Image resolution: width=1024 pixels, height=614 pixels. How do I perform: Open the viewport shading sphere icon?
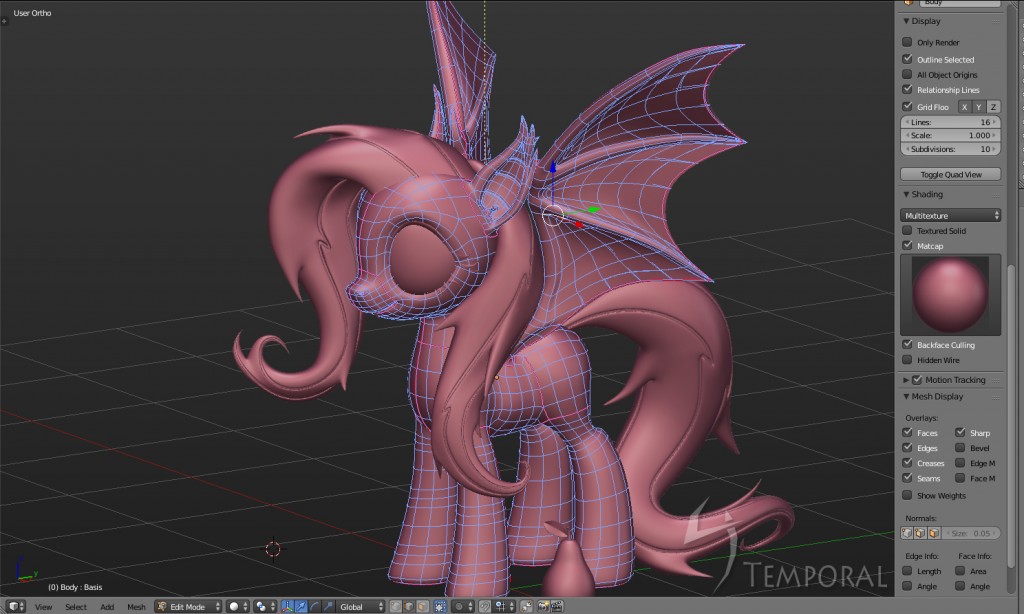click(x=234, y=606)
